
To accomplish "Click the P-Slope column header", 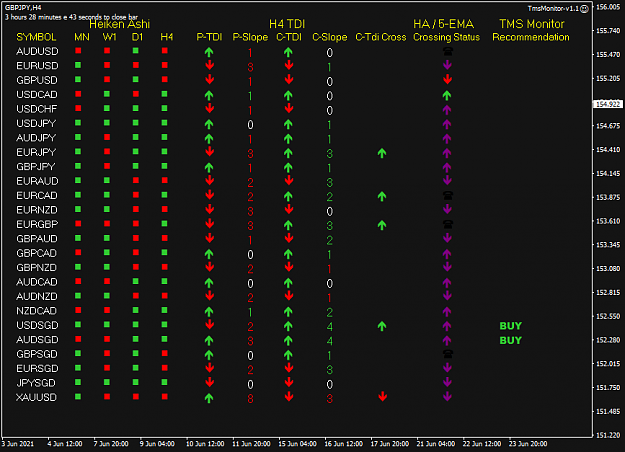I will click(250, 37).
